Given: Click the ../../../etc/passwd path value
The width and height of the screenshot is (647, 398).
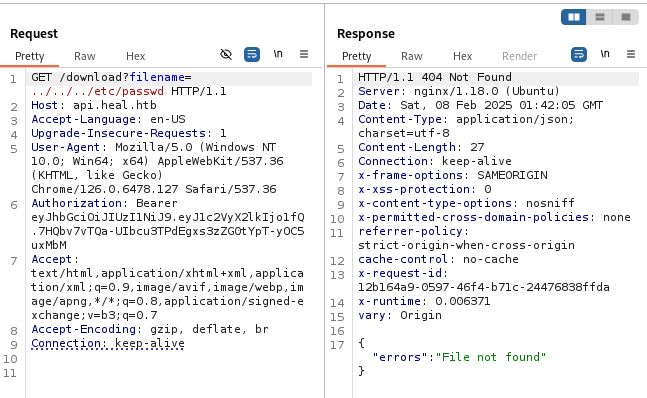Looking at the screenshot, I should tap(97, 91).
